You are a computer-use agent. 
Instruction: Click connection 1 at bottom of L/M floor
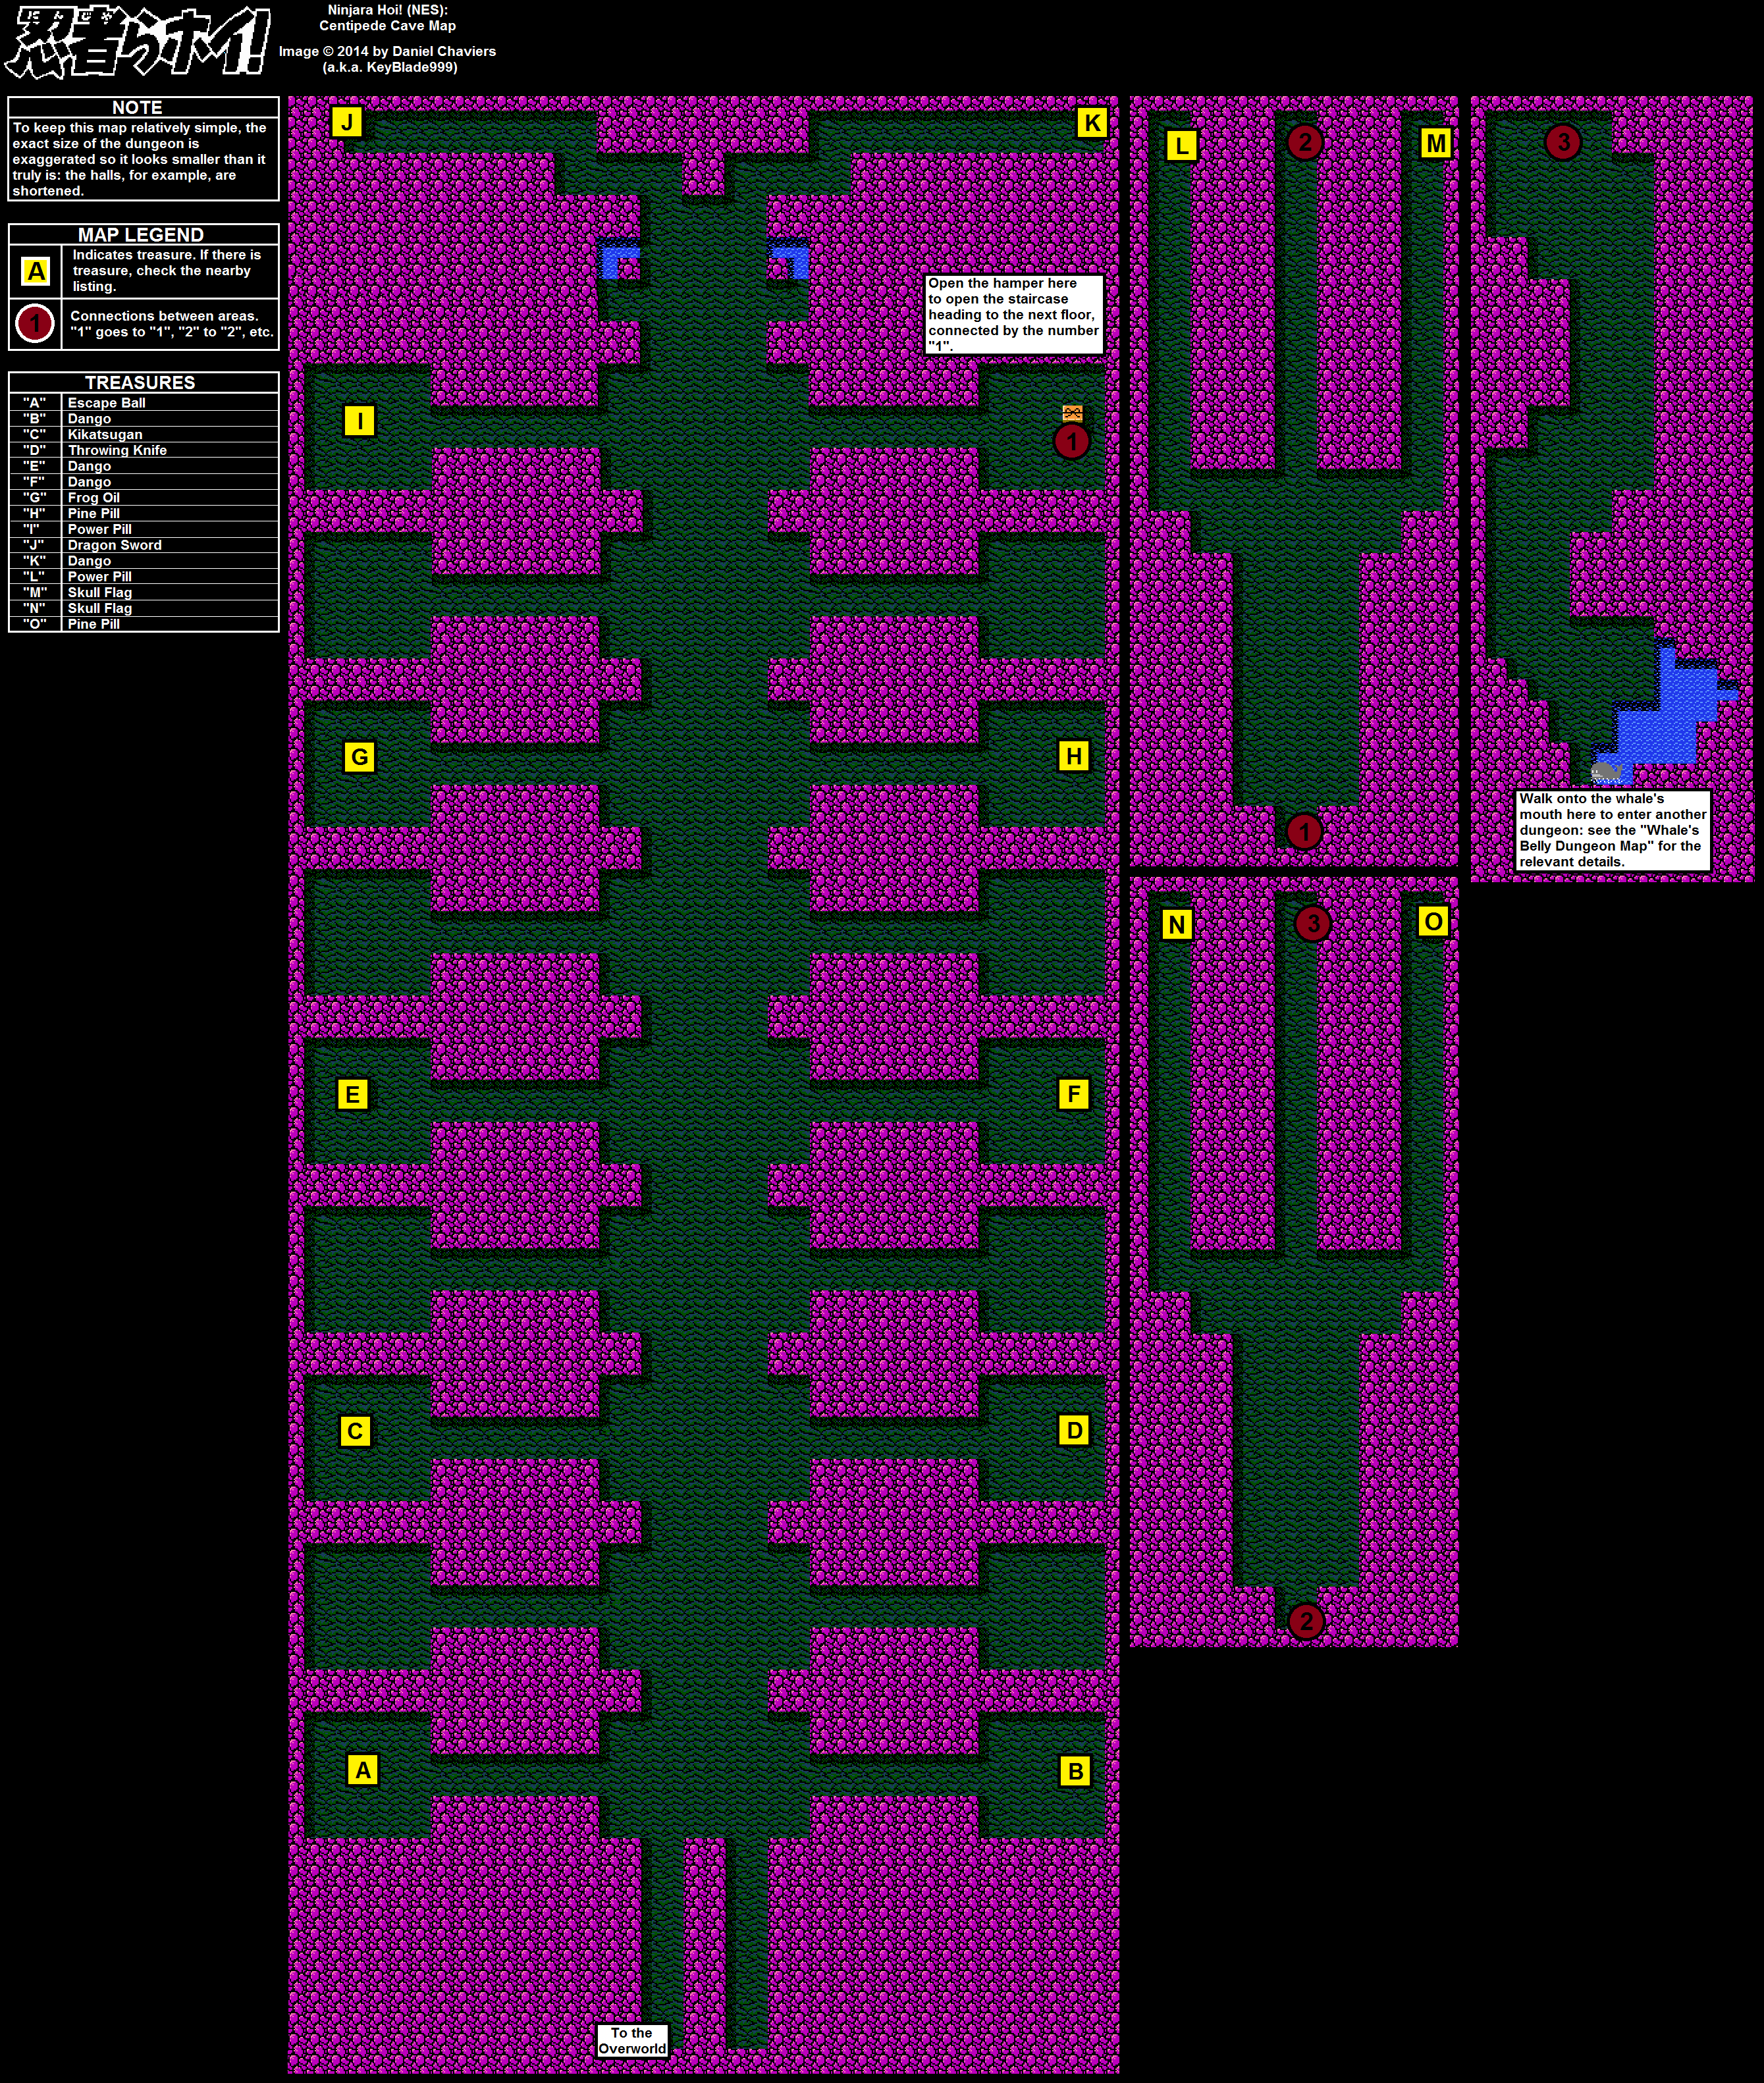(x=1304, y=831)
